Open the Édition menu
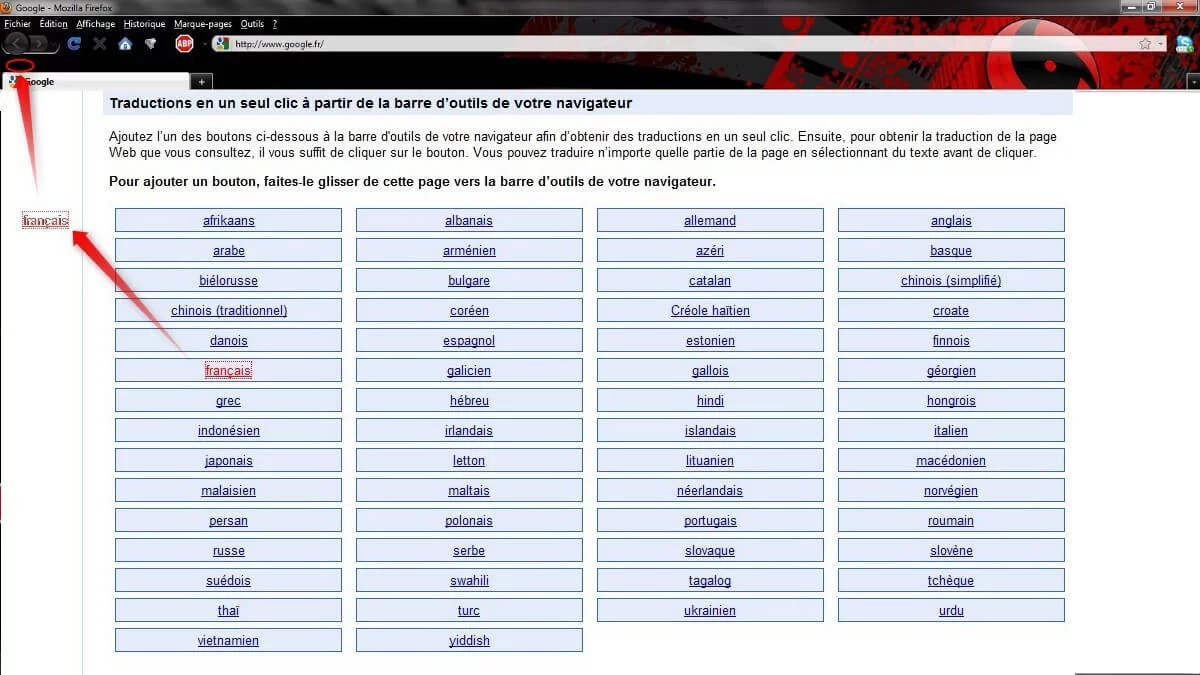1200x675 pixels. [x=54, y=23]
